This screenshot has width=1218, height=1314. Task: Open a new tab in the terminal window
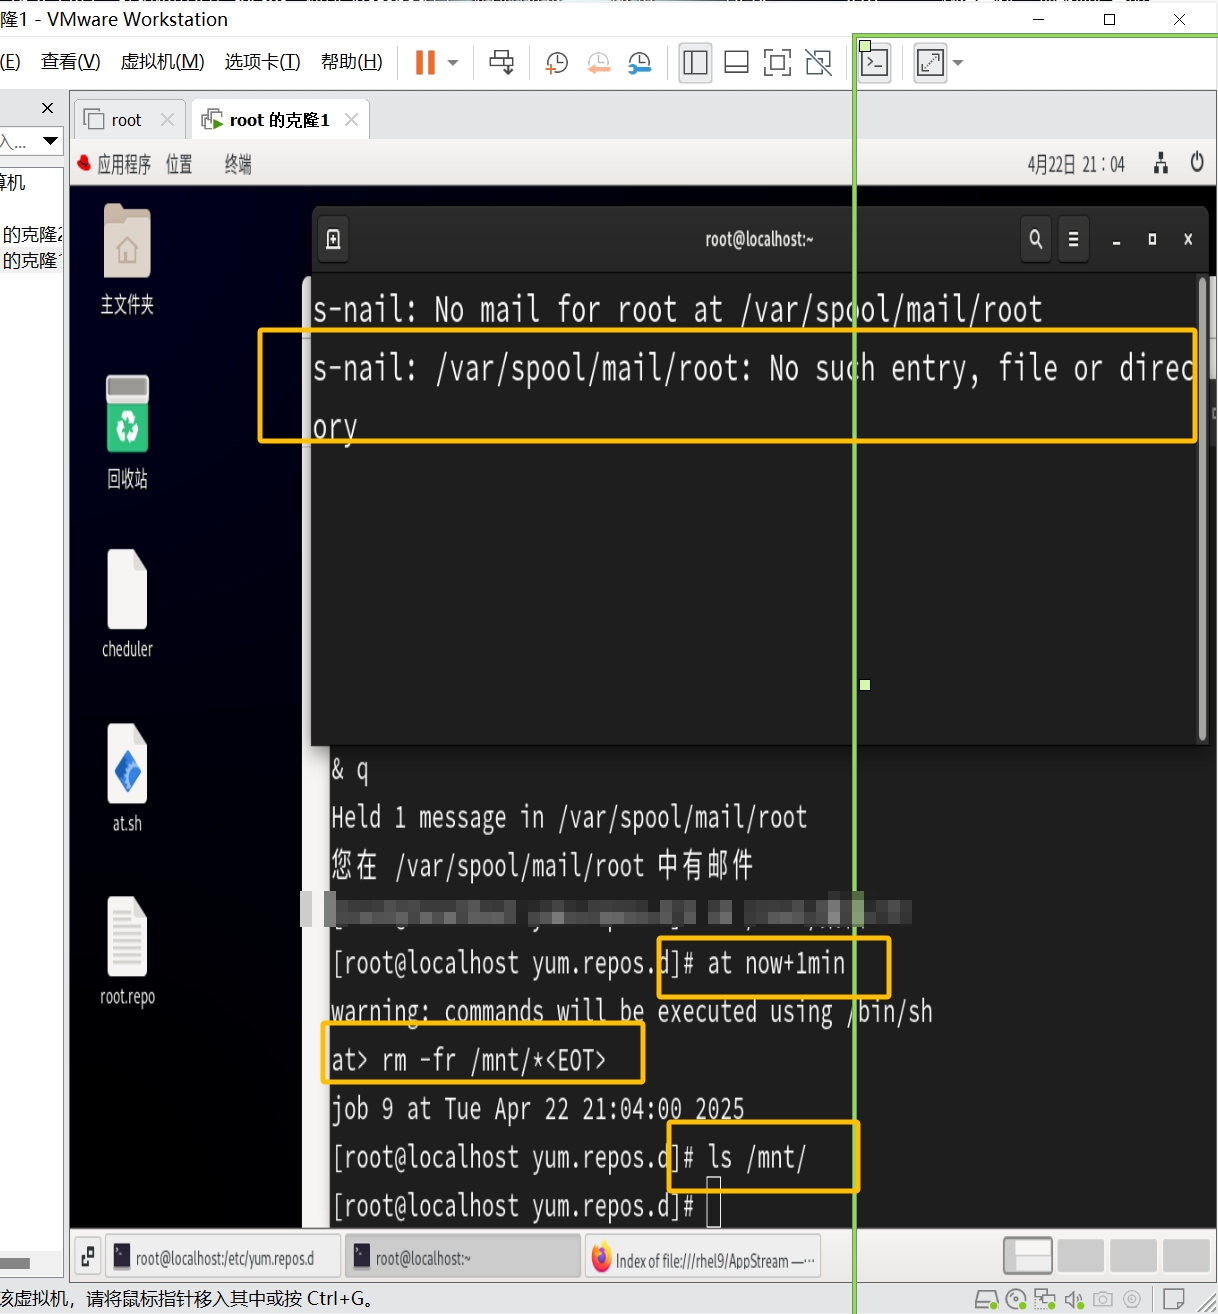pos(334,239)
